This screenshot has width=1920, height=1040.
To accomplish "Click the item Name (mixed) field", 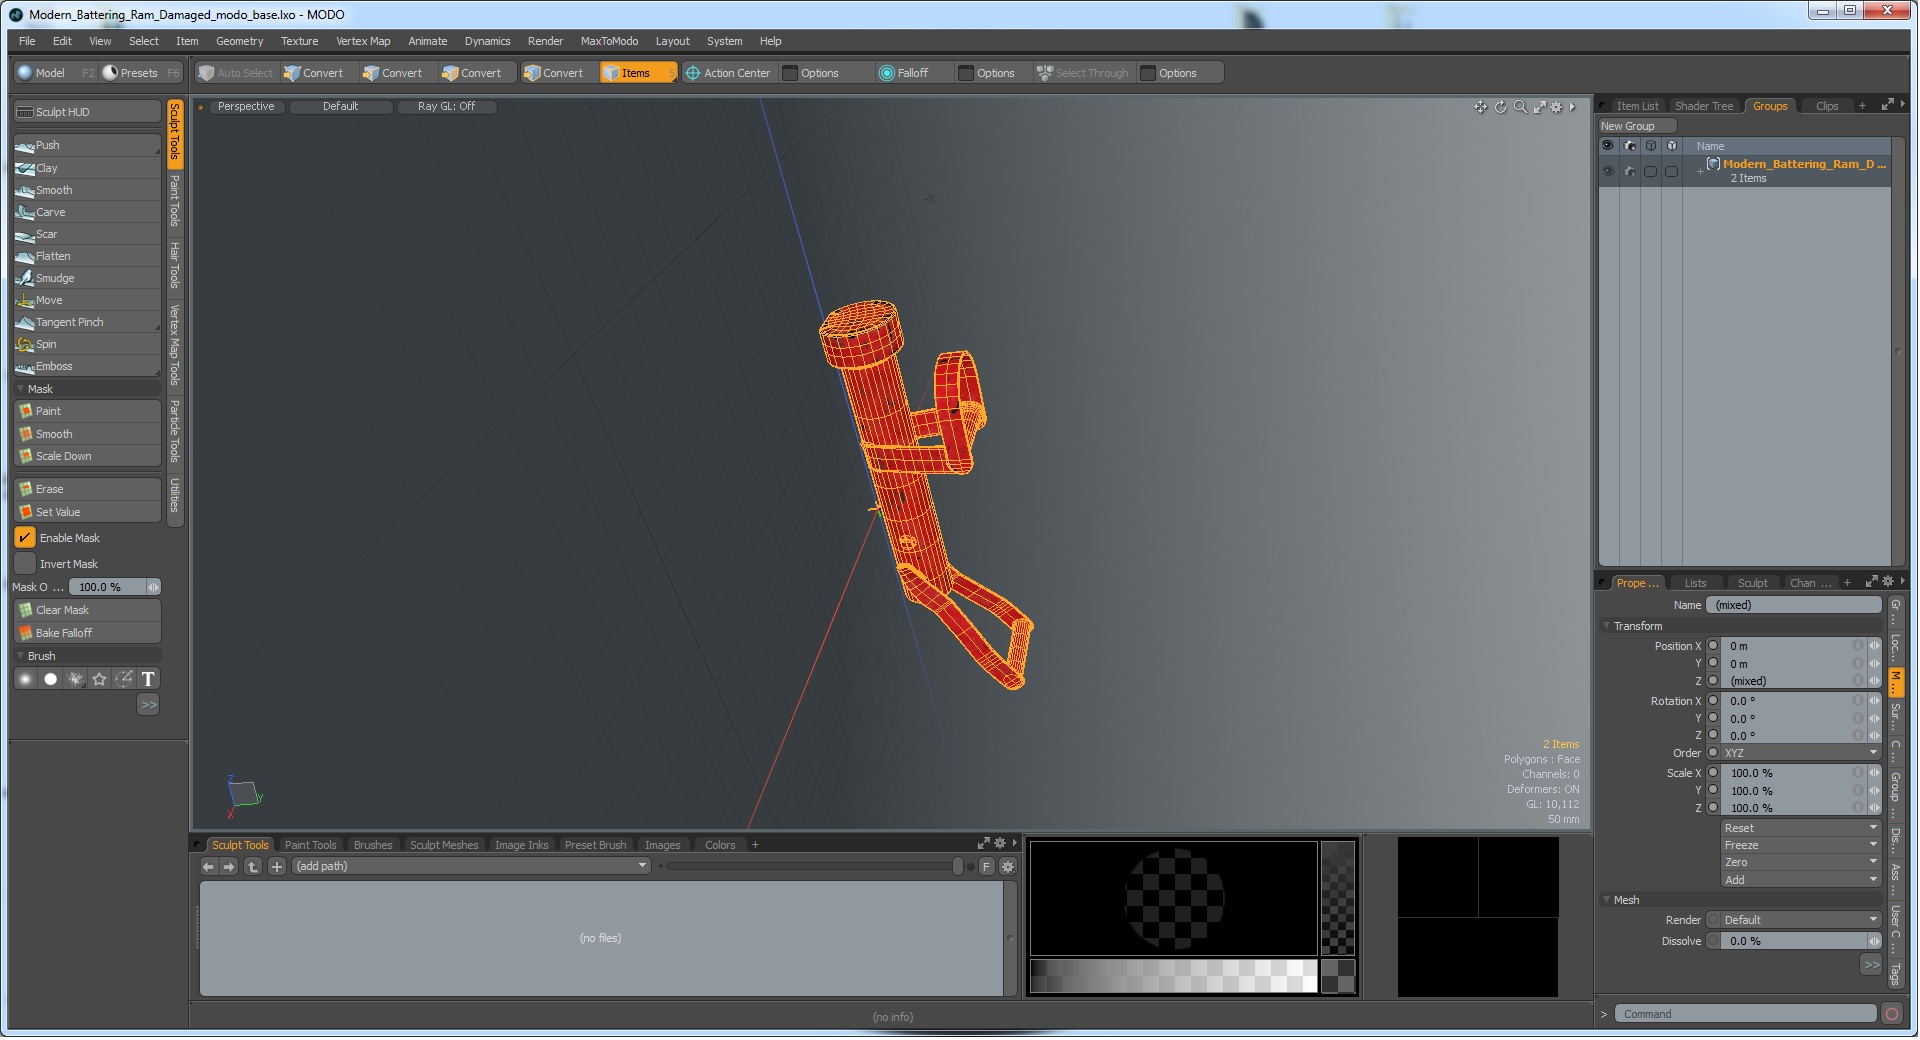I will (x=1794, y=605).
